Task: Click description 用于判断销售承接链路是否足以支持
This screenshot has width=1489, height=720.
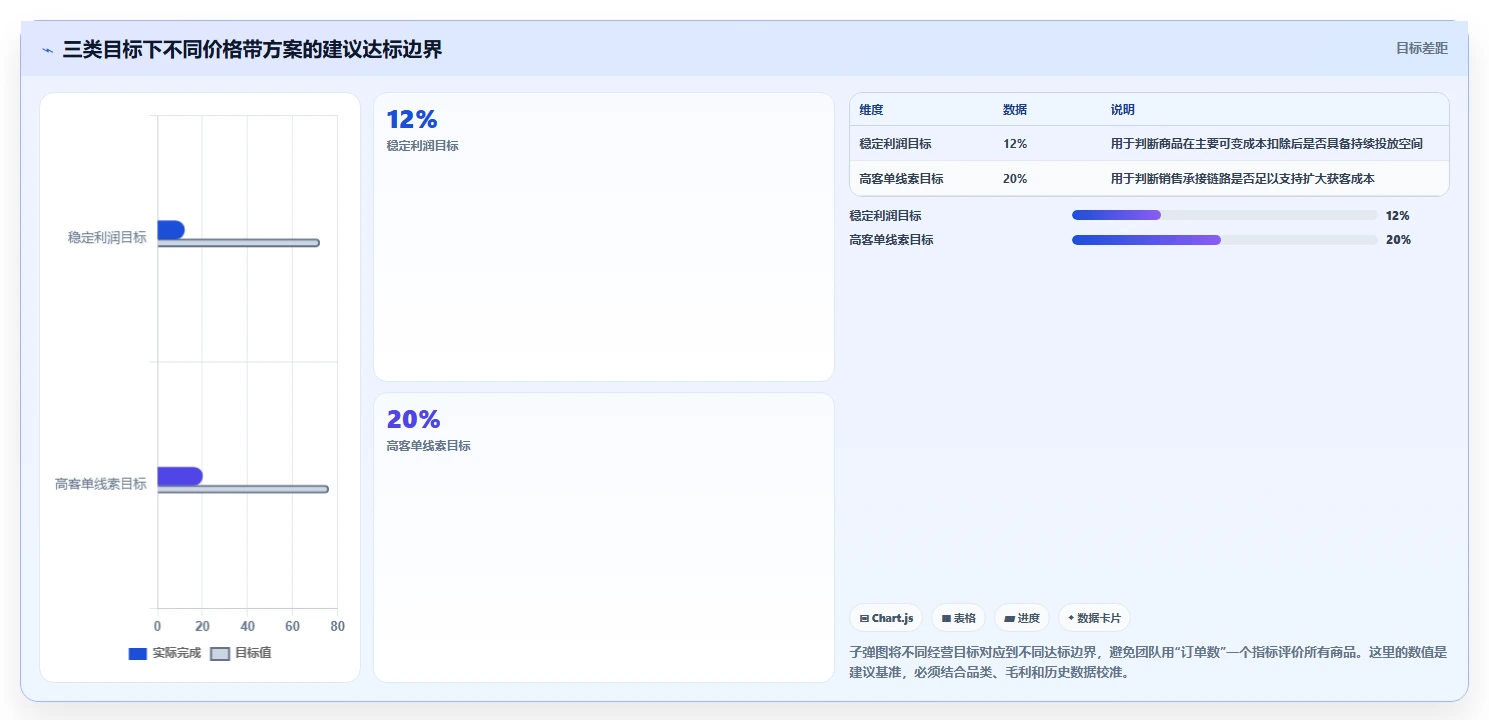Action: point(1243,179)
